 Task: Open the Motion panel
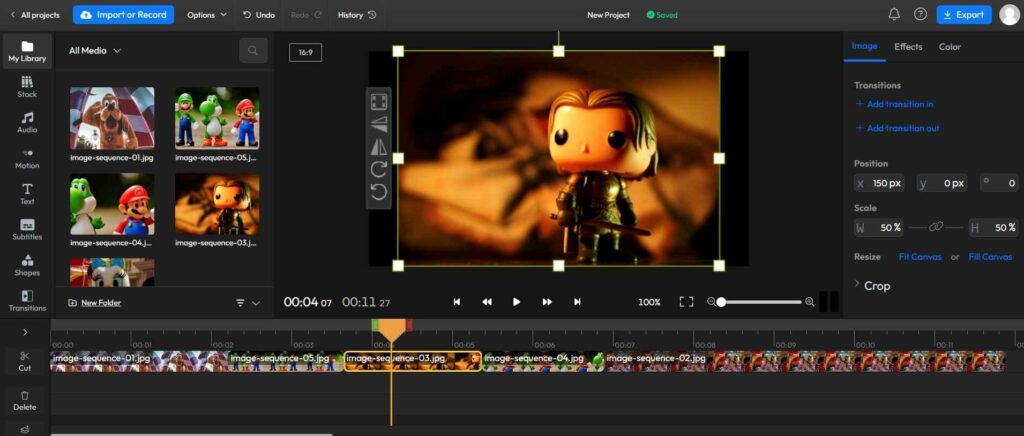(27, 159)
